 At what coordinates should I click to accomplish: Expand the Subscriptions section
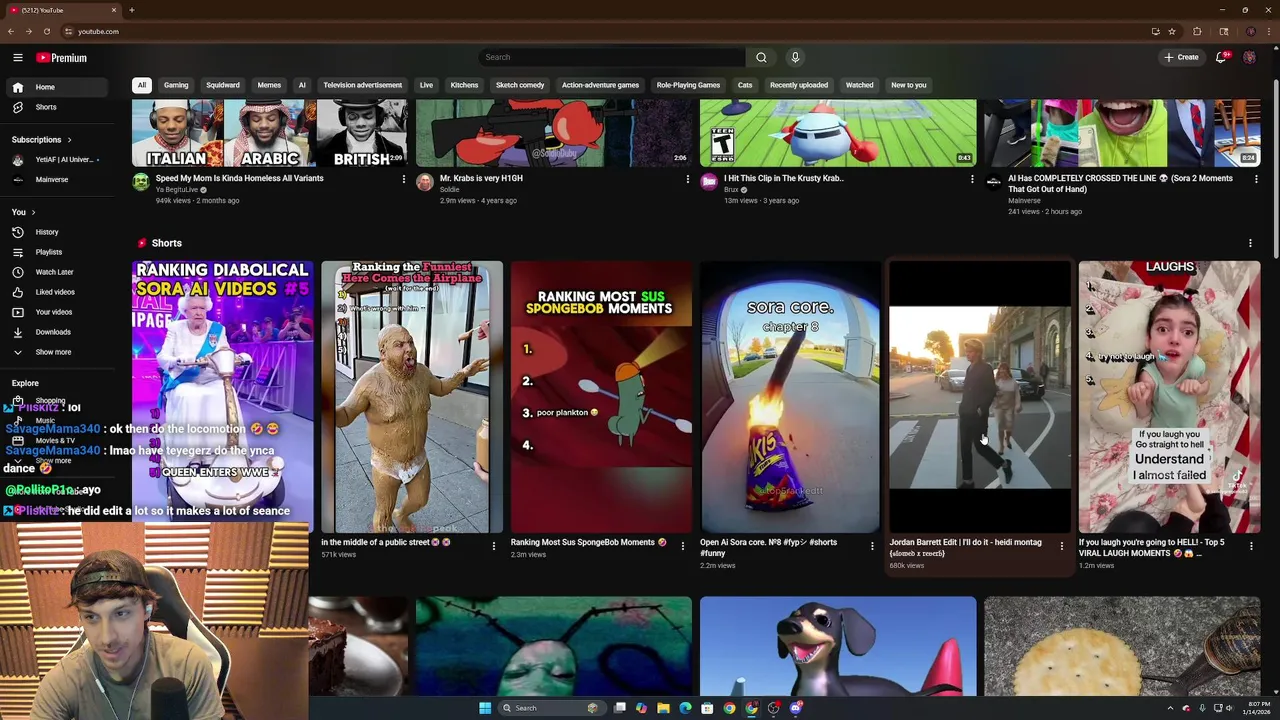[x=42, y=140]
